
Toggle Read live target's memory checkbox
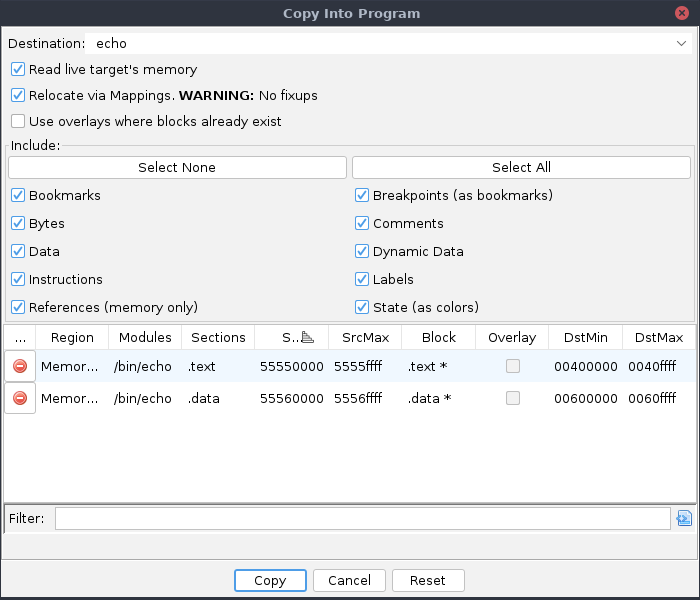click(x=18, y=70)
